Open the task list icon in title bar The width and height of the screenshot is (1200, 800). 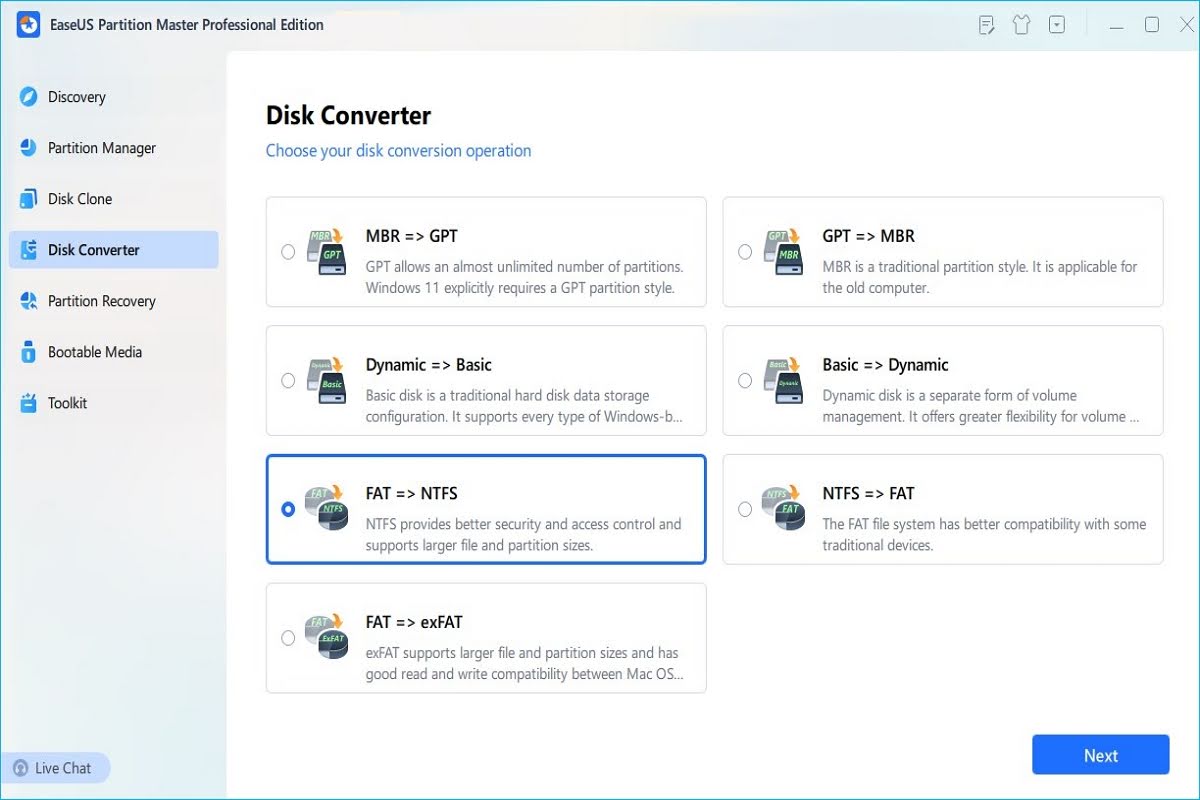point(986,25)
